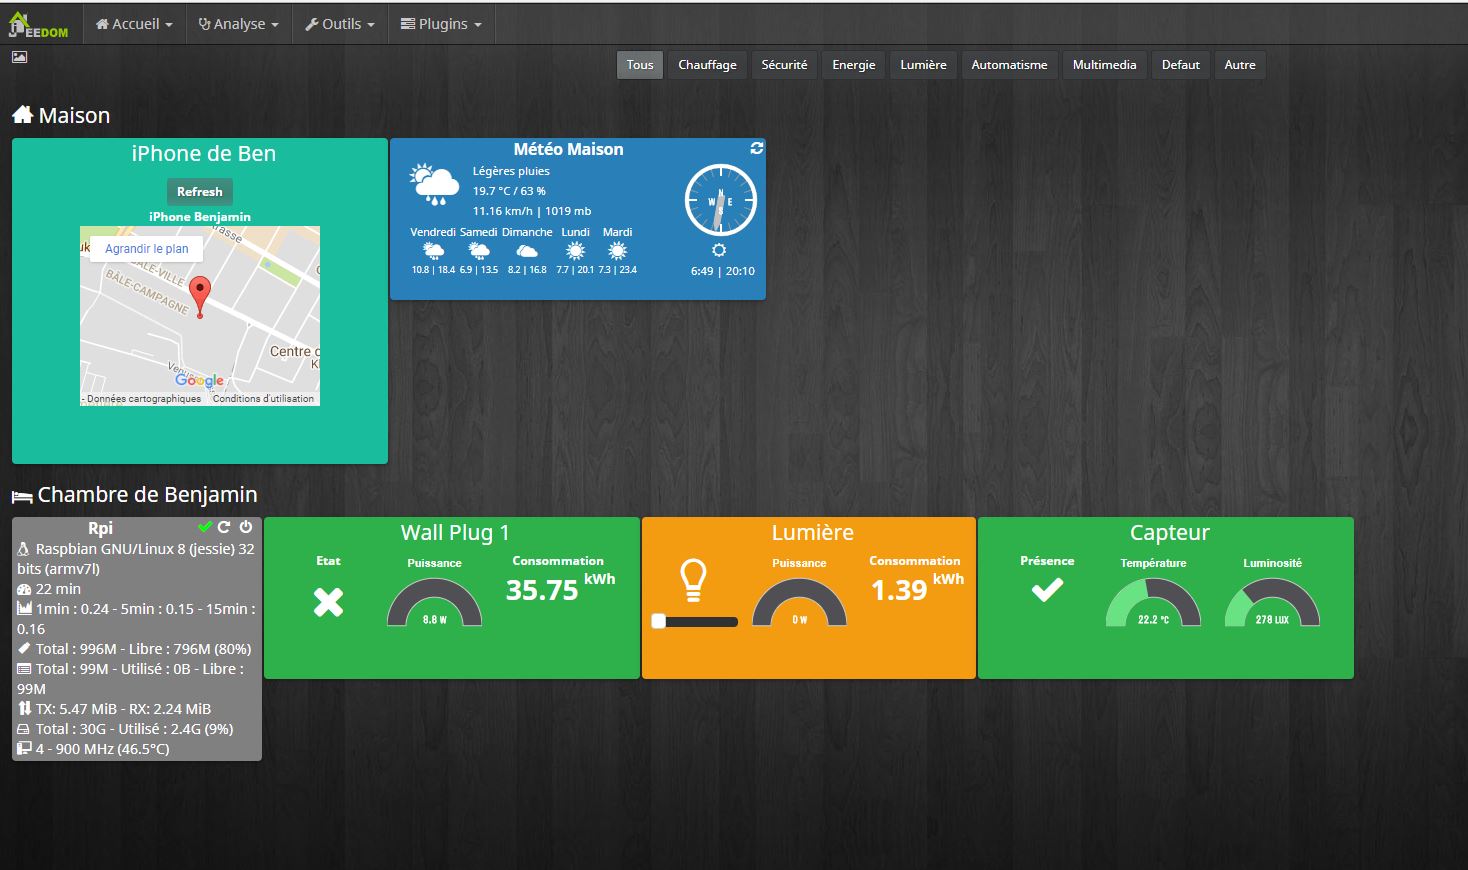The width and height of the screenshot is (1468, 870).
Task: Click the Capteur Présence checkmark
Action: [1047, 590]
